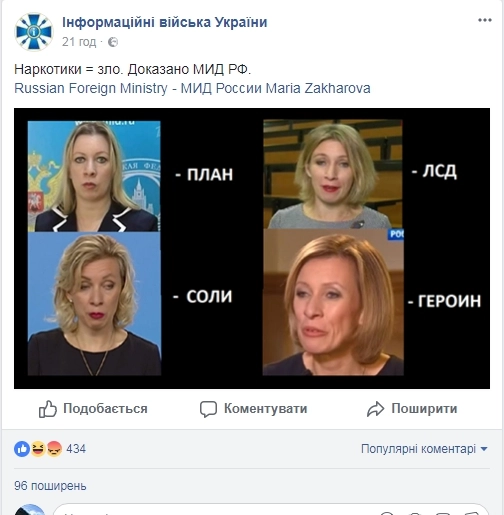Open Russian Foreign Ministry - МИД России link
Viewport: 504px width, 515px height.
pyautogui.click(x=138, y=88)
